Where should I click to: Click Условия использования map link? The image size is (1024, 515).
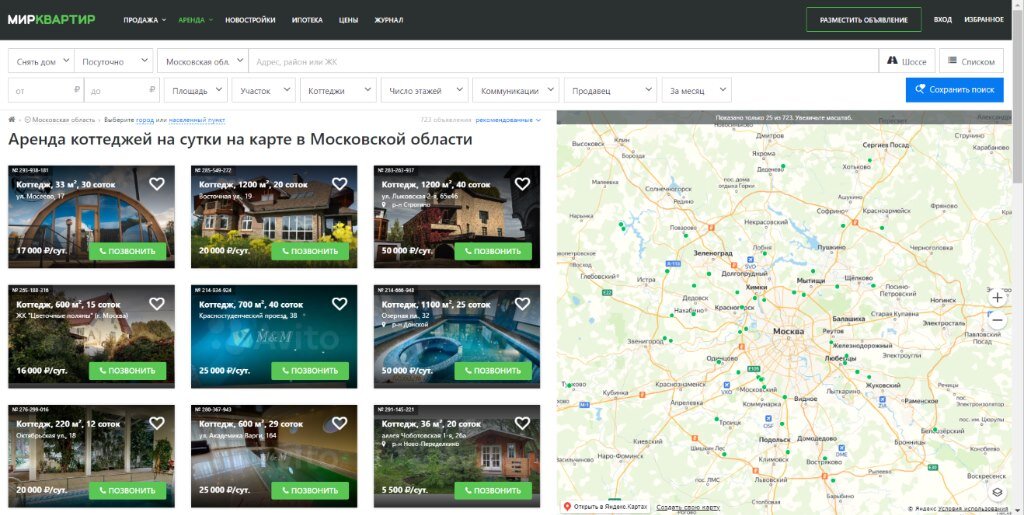click(975, 508)
